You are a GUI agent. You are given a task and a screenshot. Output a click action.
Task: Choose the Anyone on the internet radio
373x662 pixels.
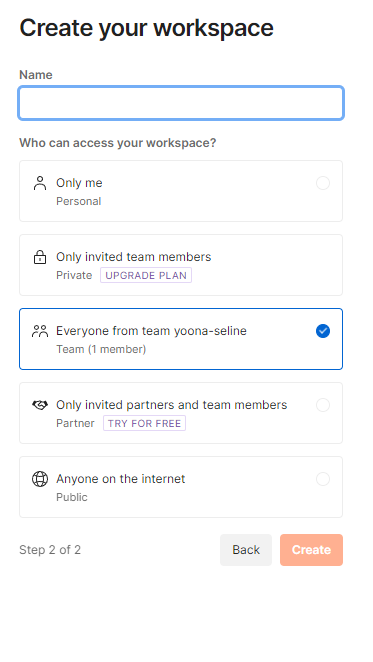(323, 479)
